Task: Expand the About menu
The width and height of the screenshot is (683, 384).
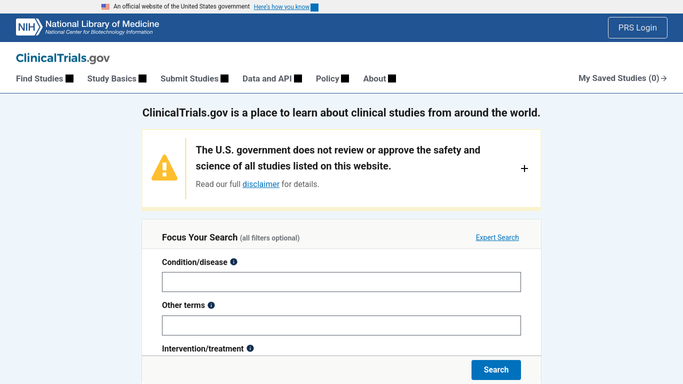Action: [379, 78]
